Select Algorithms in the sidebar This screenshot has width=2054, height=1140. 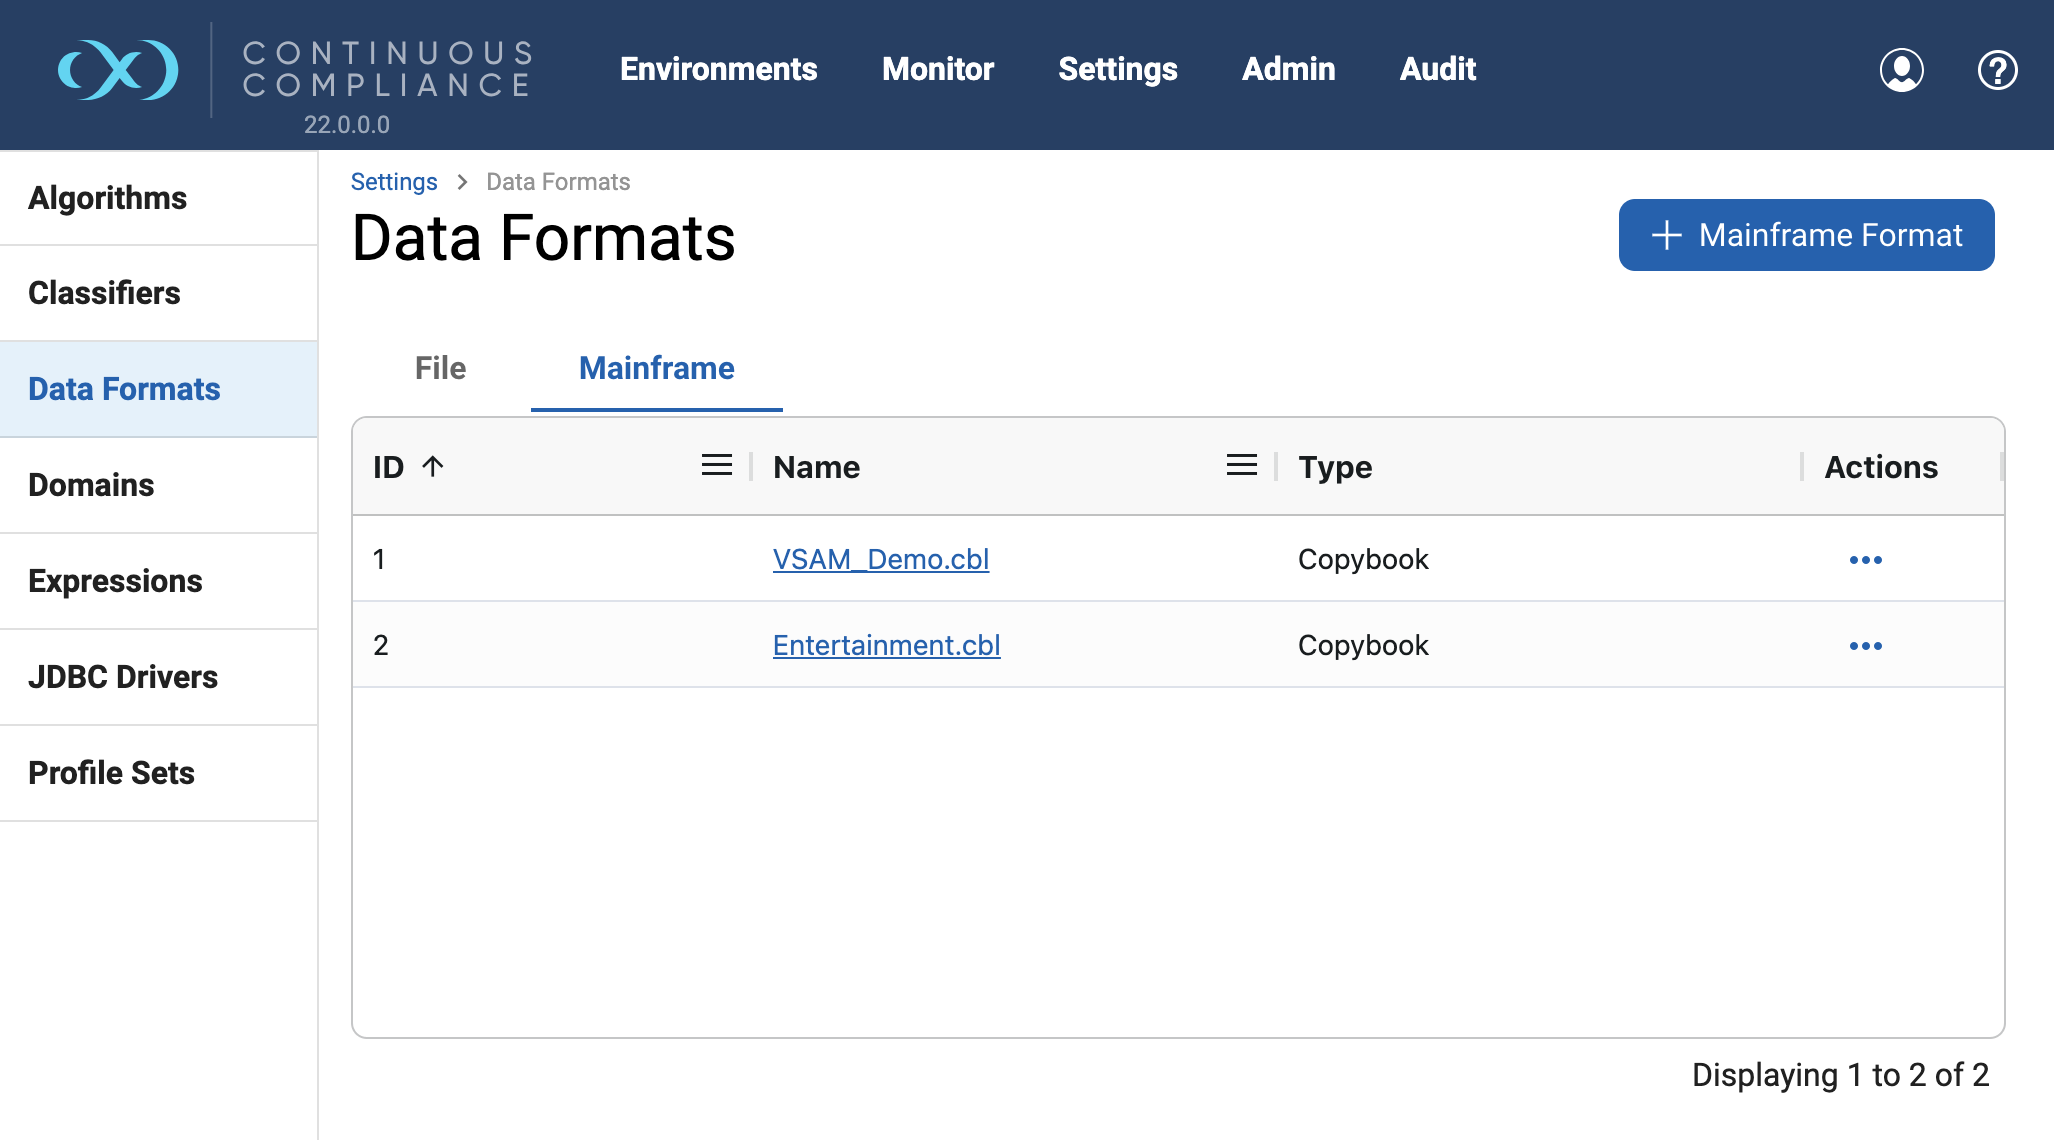(107, 198)
